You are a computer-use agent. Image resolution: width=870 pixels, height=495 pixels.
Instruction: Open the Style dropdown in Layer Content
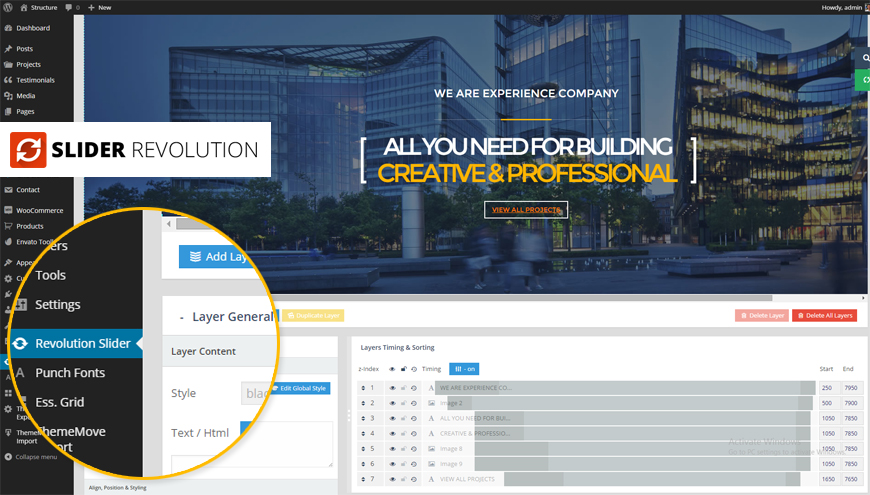[x=256, y=393]
